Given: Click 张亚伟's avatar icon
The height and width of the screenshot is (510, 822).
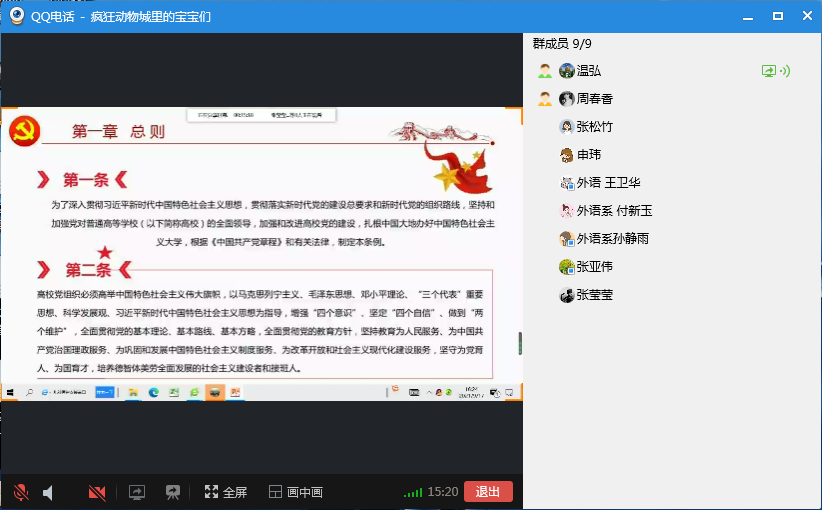Looking at the screenshot, I should click(x=567, y=267).
